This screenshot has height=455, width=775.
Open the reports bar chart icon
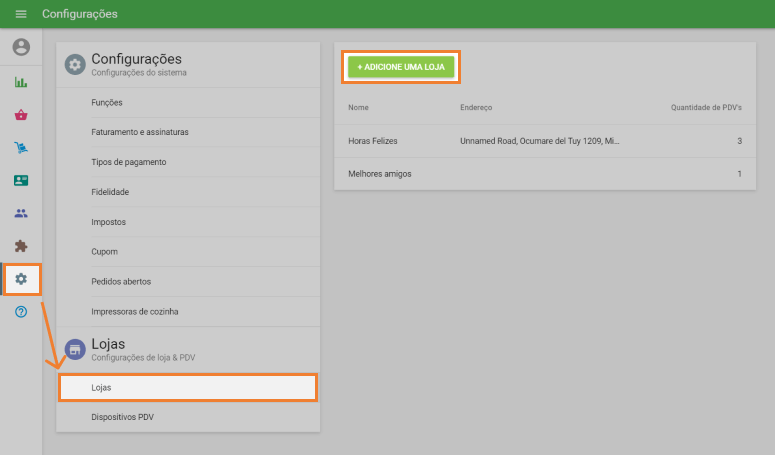pos(21,82)
